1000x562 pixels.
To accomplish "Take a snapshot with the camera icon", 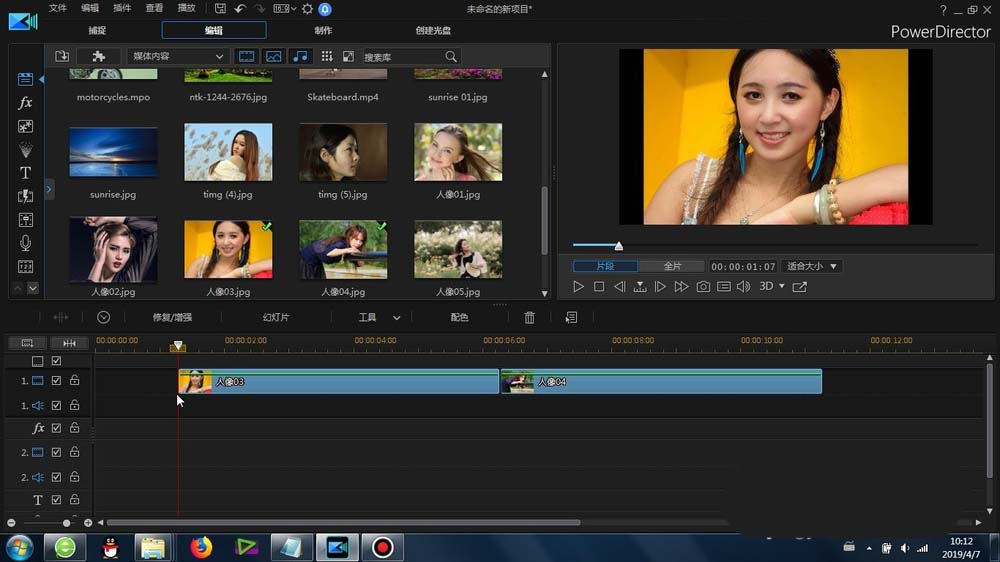I will (703, 287).
